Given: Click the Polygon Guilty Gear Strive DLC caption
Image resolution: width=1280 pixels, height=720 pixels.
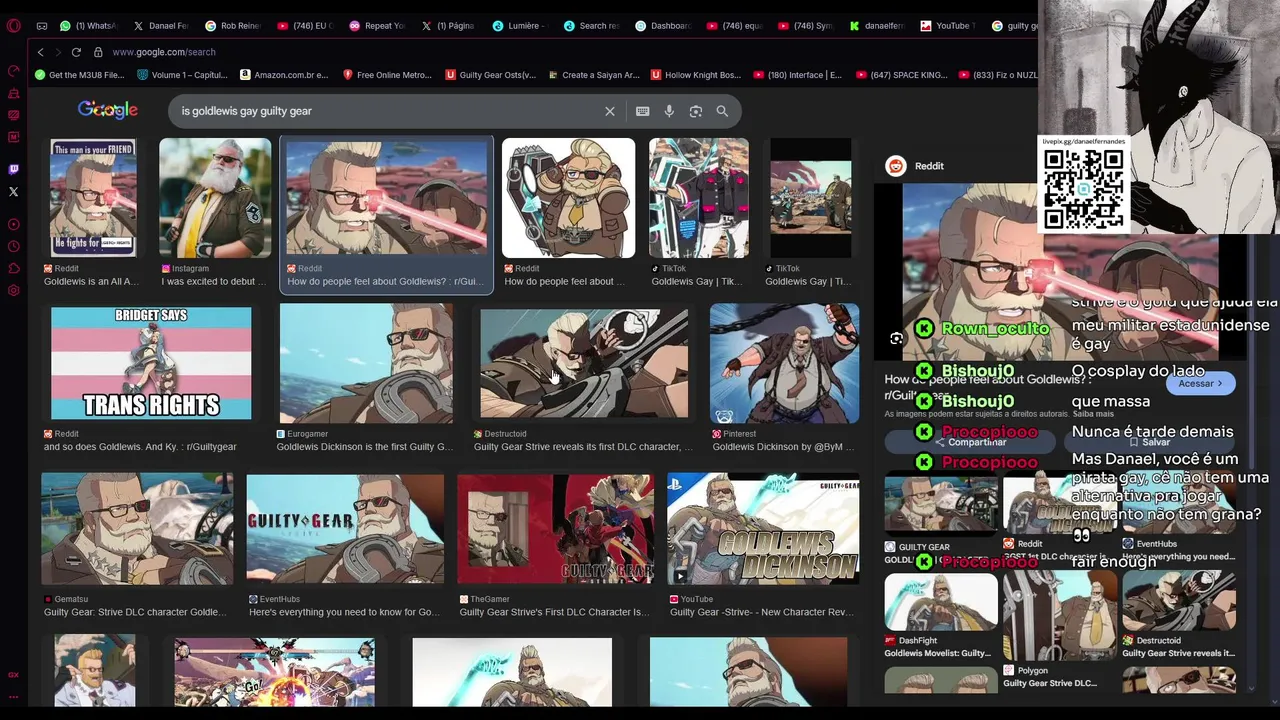Looking at the screenshot, I should tap(1050, 683).
